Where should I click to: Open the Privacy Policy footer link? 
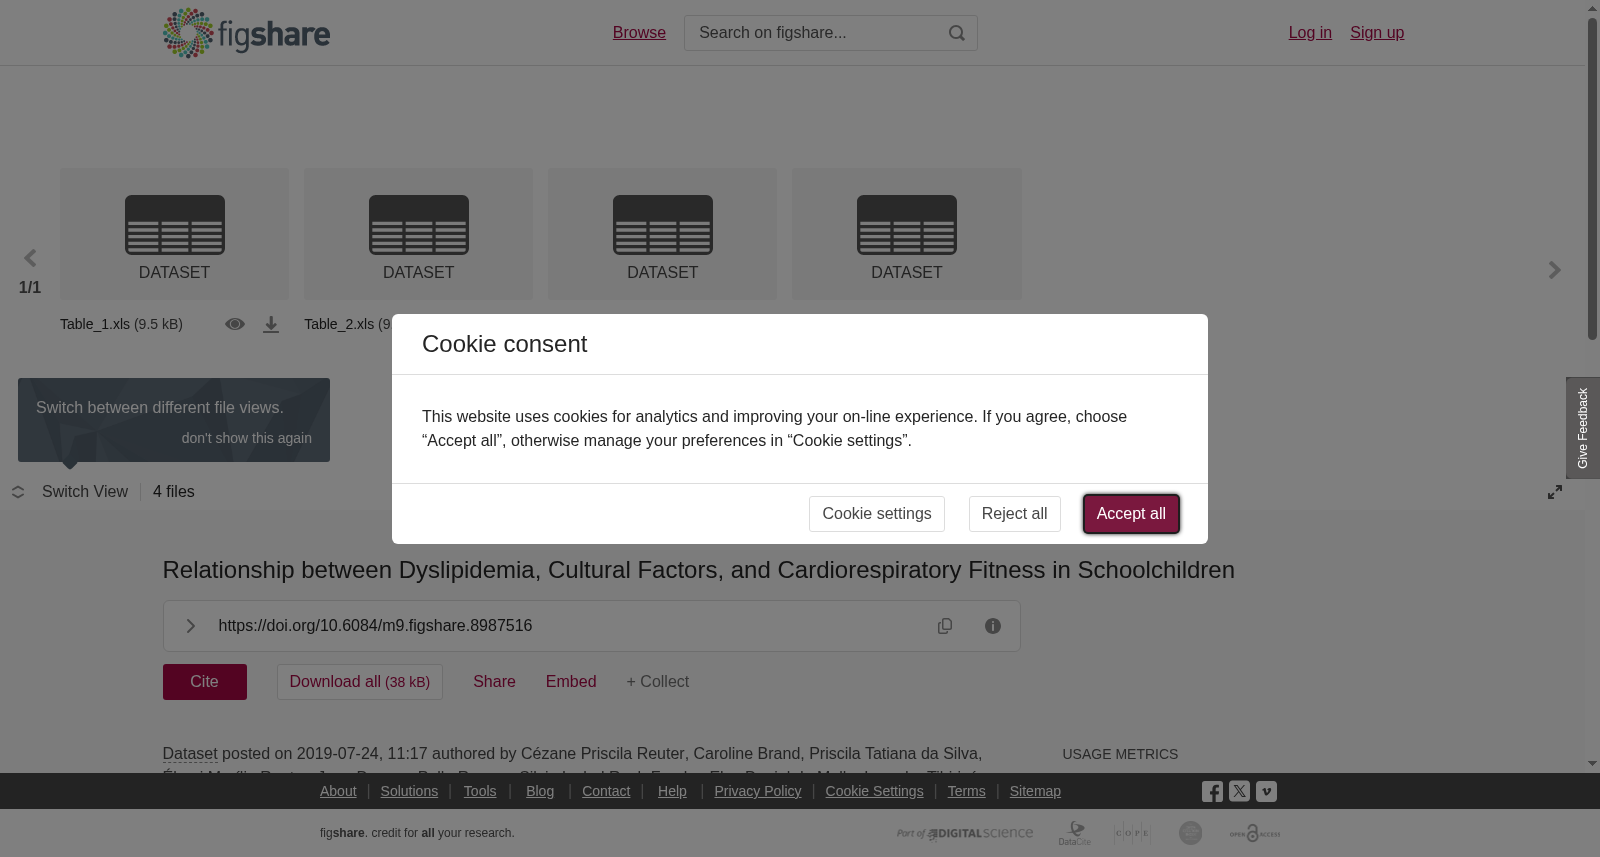pos(758,791)
